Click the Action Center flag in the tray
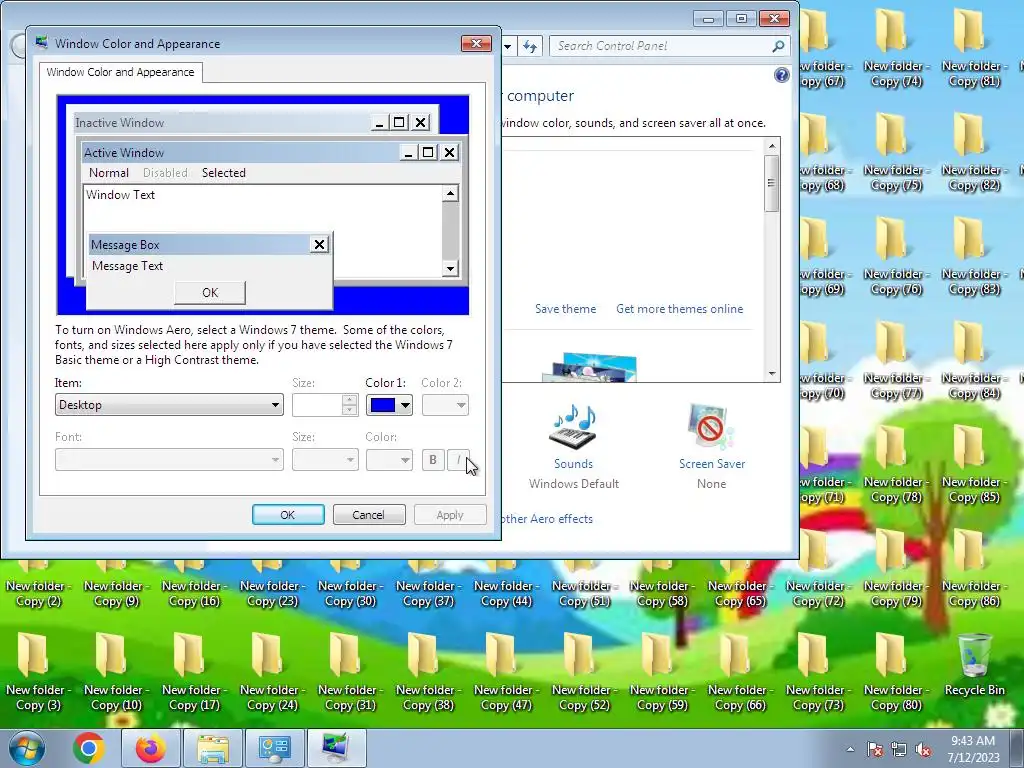Image resolution: width=1024 pixels, height=768 pixels. point(875,749)
